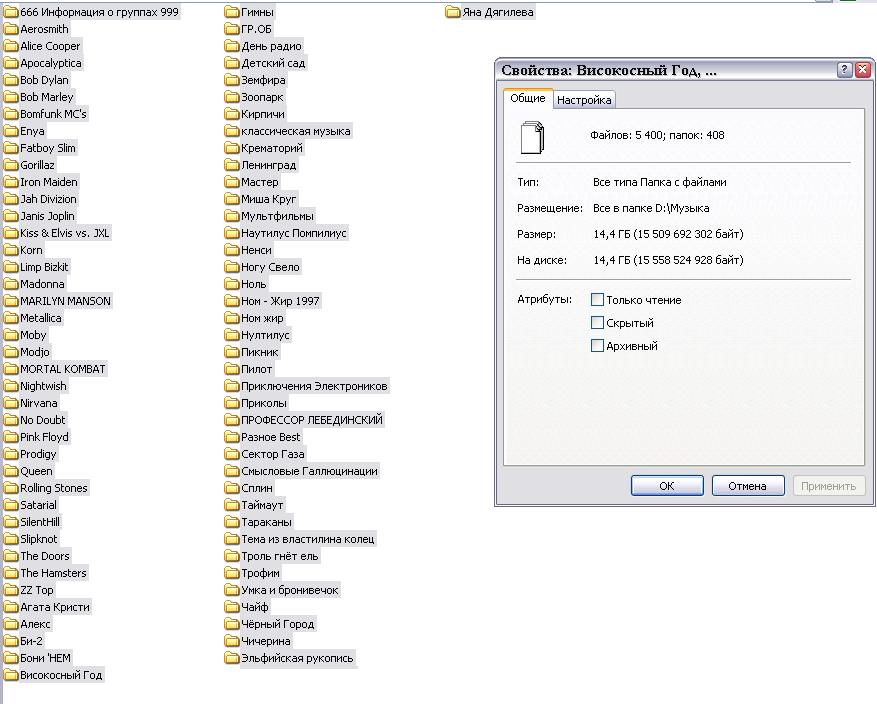Viewport: 877px width, 704px height.
Task: Click the Alice Cooper folder icon
Action: coord(11,46)
